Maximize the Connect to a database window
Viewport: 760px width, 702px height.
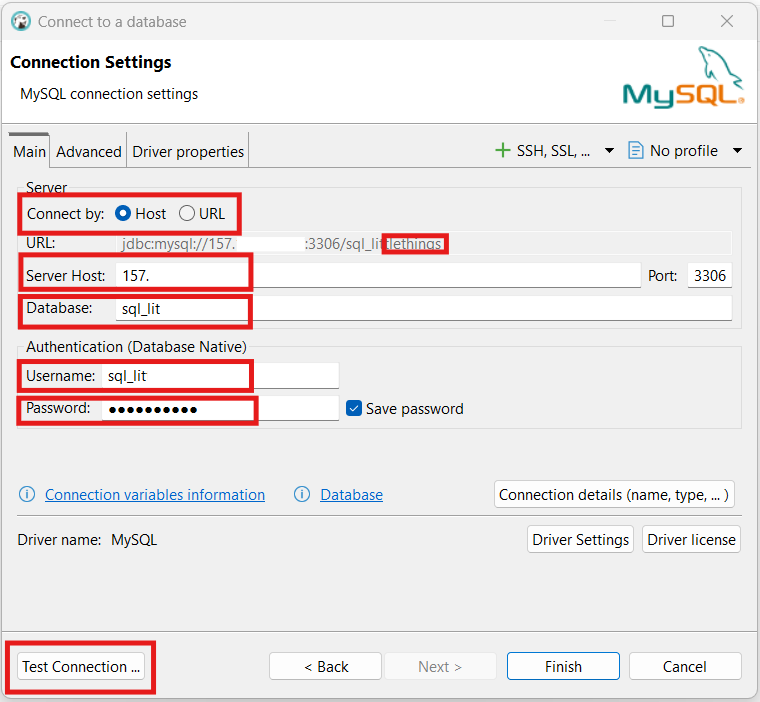pos(668,21)
